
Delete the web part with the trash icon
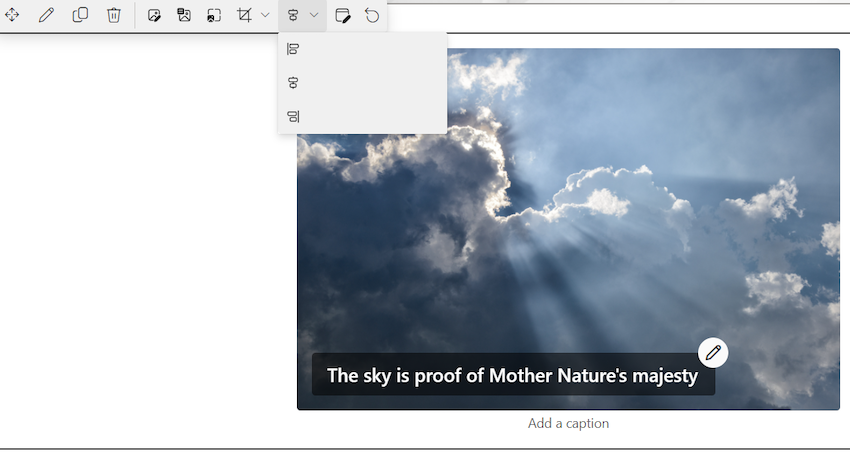pos(114,15)
